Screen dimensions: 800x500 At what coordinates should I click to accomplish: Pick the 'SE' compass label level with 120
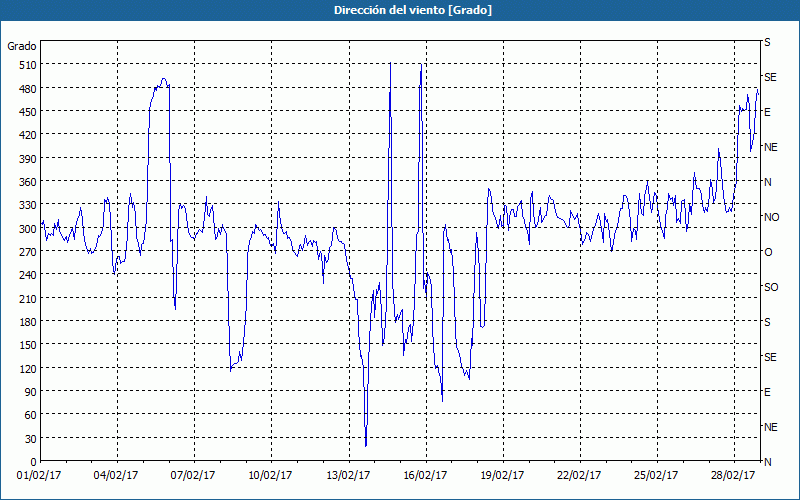[x=770, y=357]
